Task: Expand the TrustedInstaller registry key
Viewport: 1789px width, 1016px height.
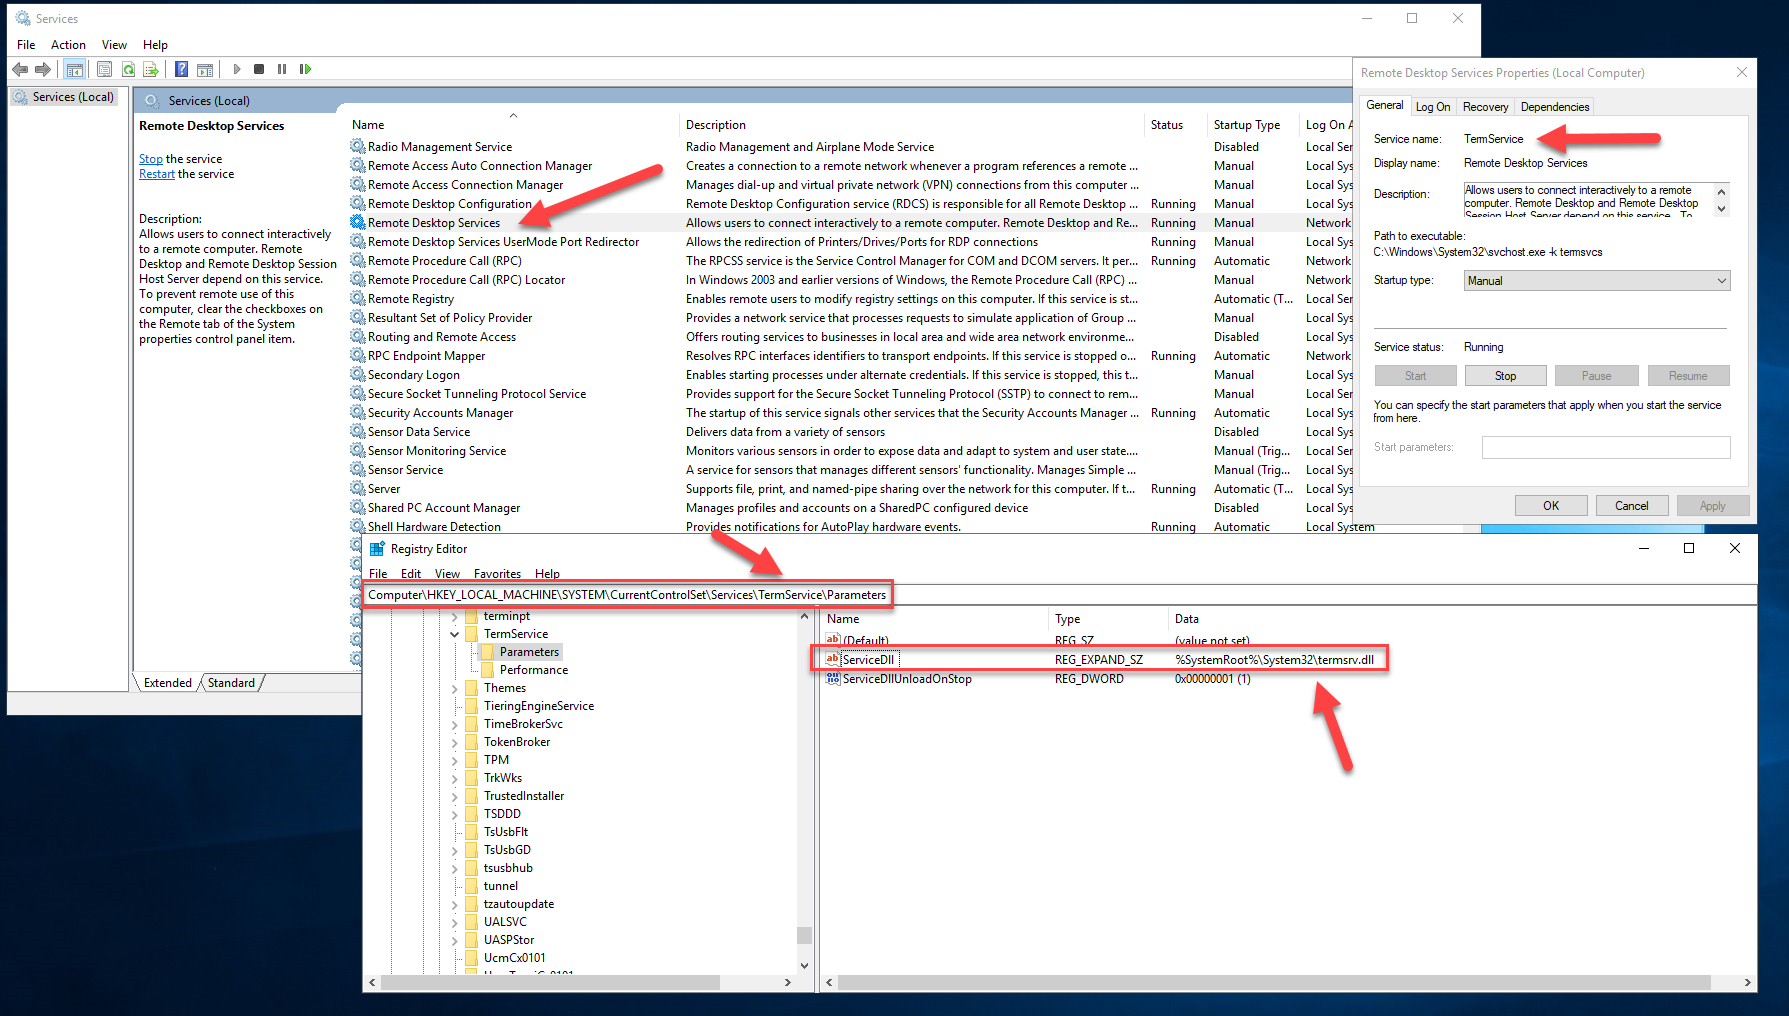Action: [454, 796]
